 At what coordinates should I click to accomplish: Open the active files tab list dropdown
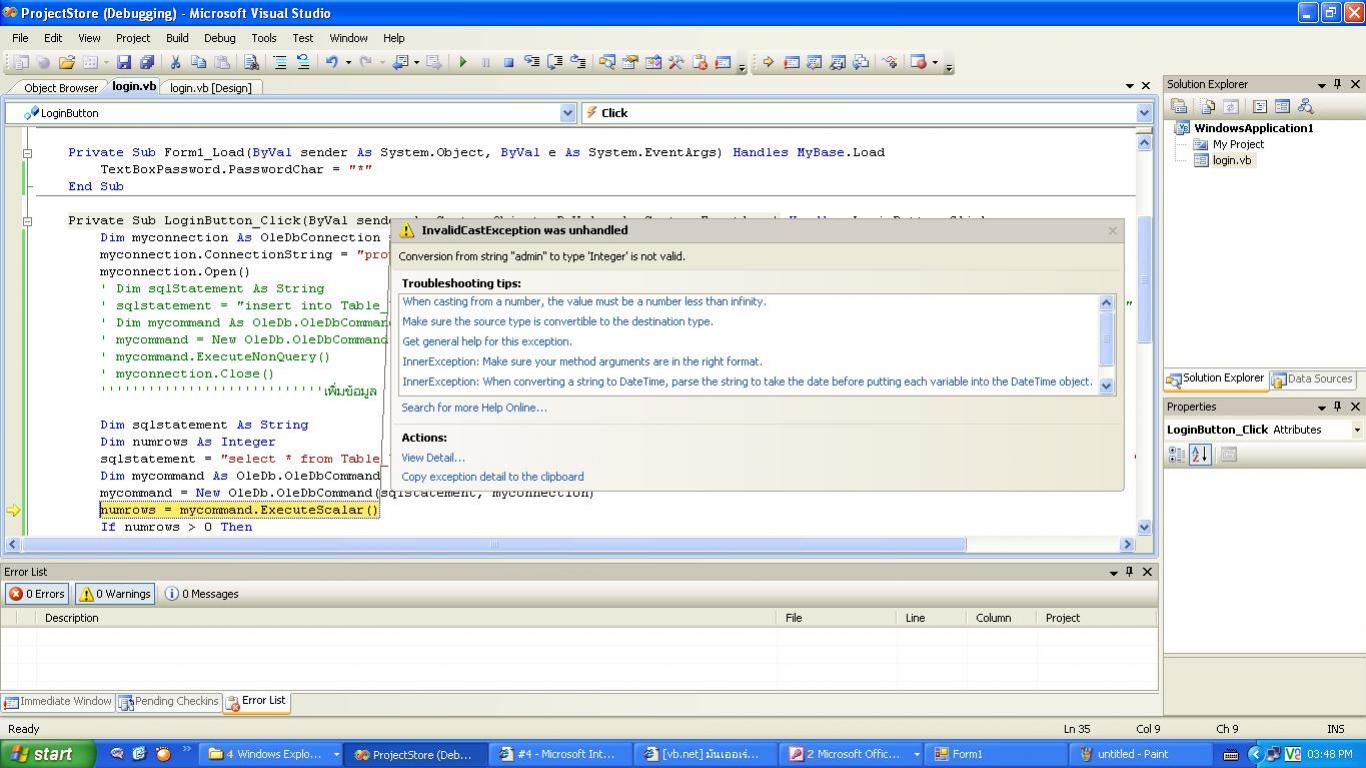1130,86
